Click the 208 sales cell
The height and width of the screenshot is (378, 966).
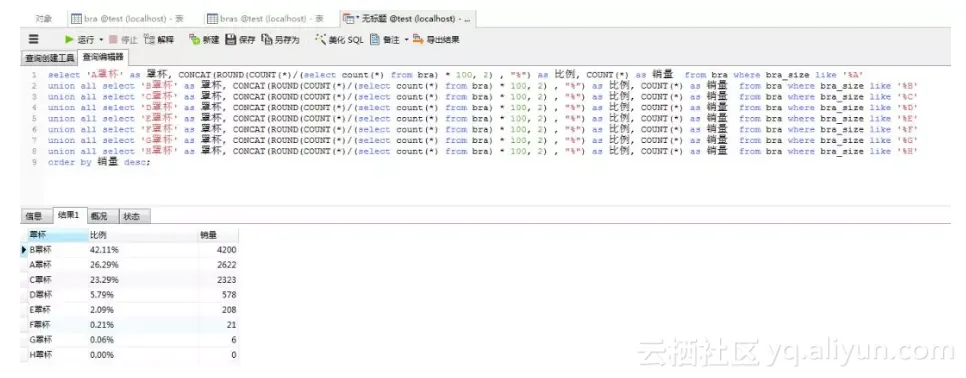point(218,310)
